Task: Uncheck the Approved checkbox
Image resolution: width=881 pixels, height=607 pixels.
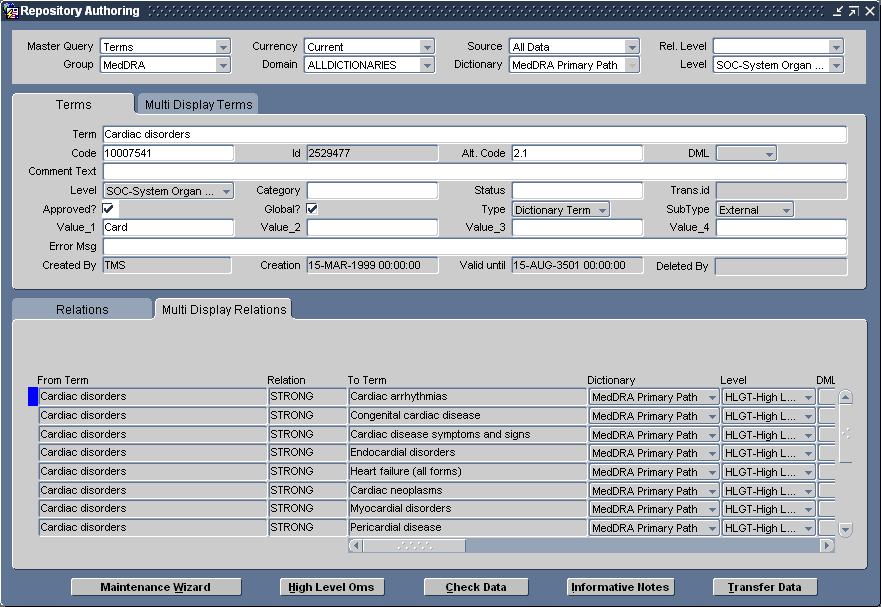Action: 107,209
